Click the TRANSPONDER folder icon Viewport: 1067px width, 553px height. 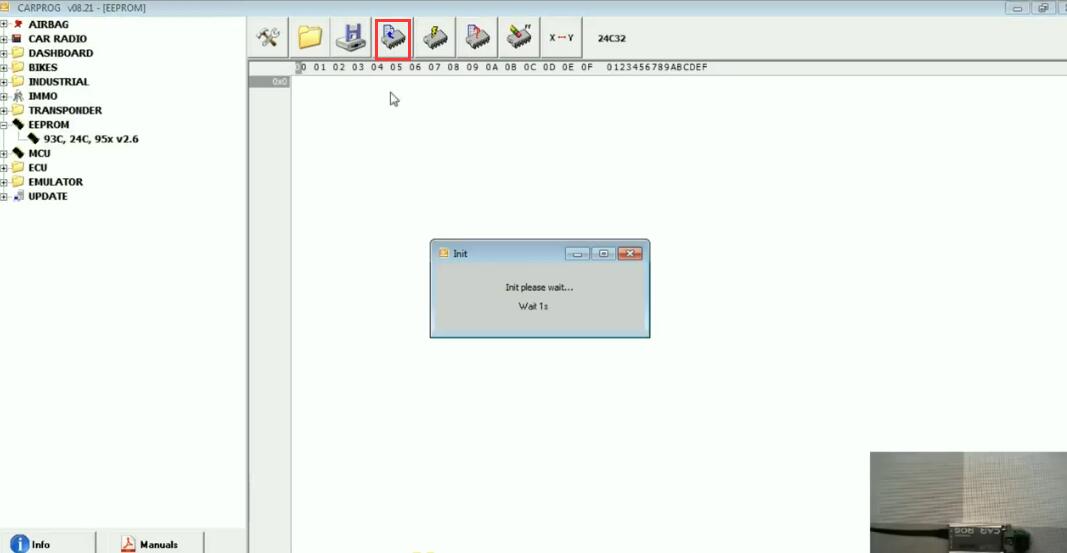tap(18, 110)
